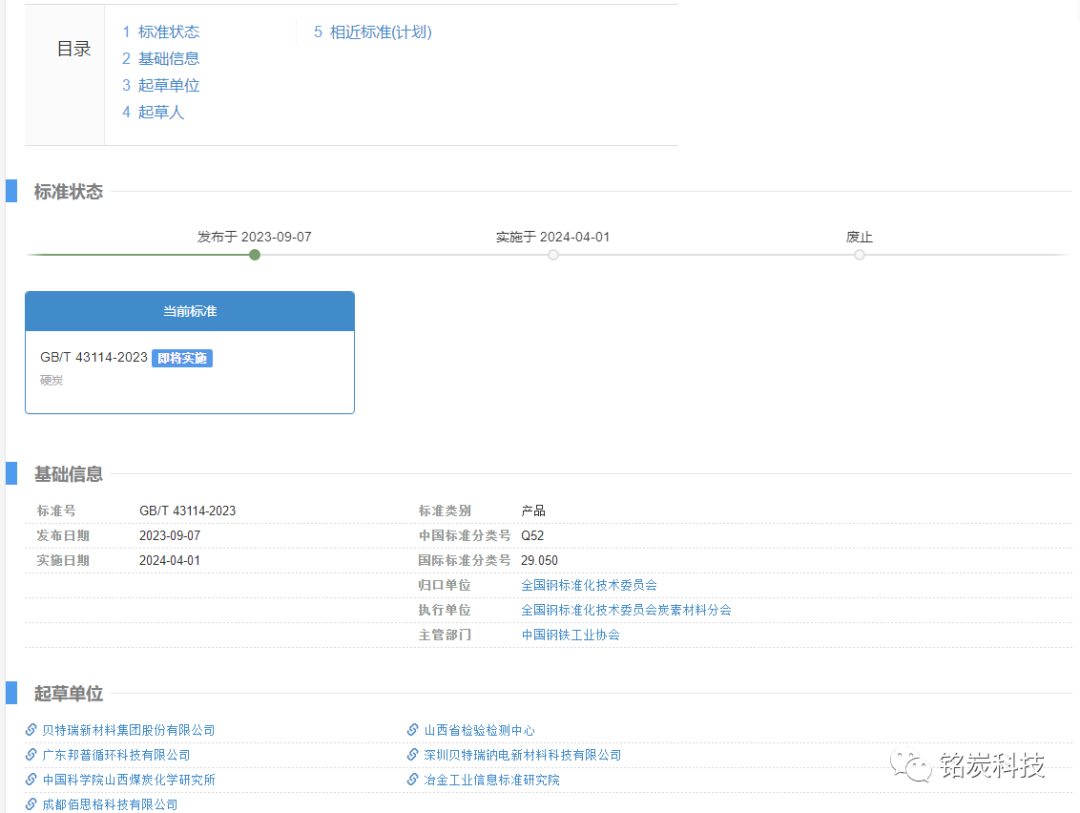Click the 主管部门 field label
This screenshot has width=1080, height=813.
point(445,635)
